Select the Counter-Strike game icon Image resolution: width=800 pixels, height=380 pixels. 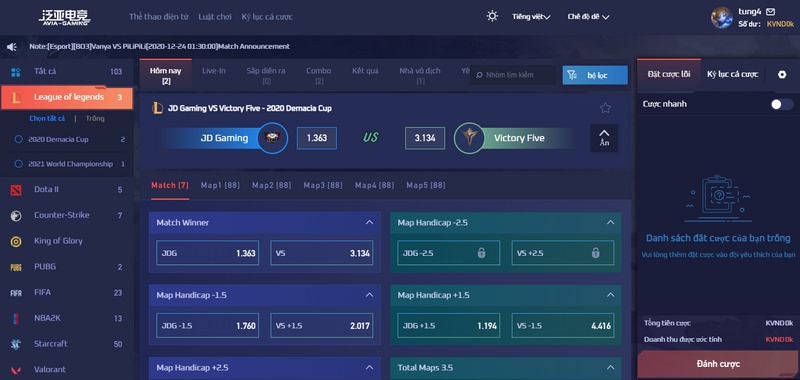(16, 216)
